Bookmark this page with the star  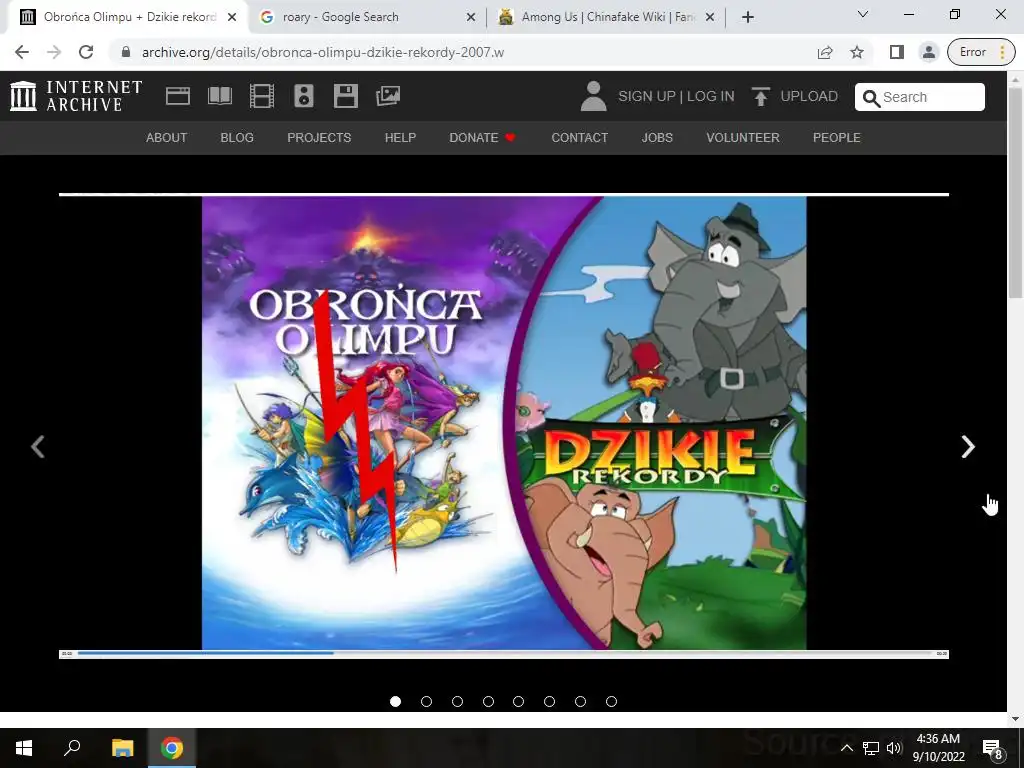(857, 52)
